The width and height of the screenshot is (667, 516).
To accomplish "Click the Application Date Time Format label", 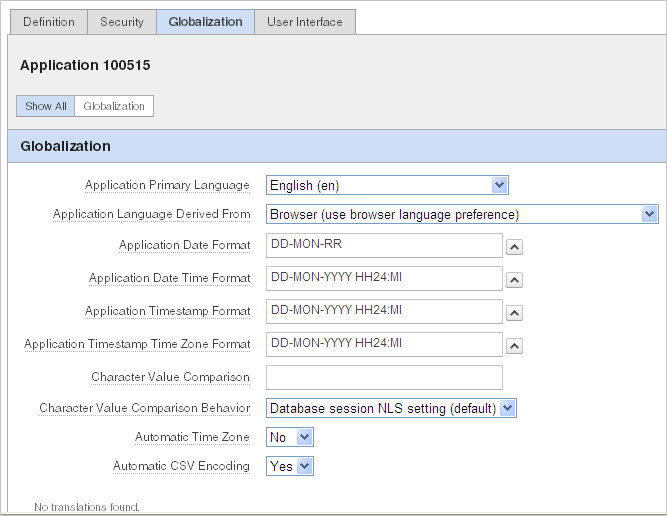I will 170,278.
